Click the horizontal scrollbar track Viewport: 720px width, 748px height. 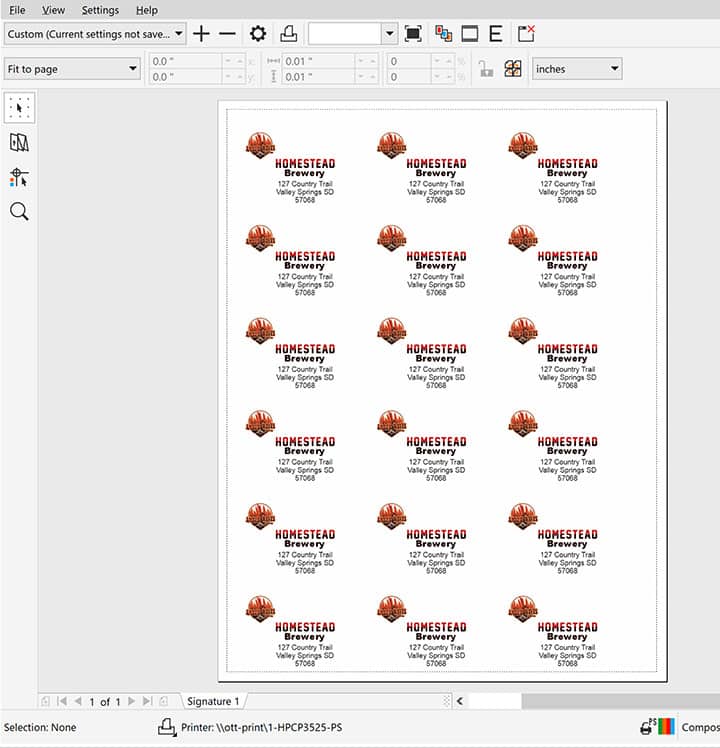pyautogui.click(x=620, y=701)
